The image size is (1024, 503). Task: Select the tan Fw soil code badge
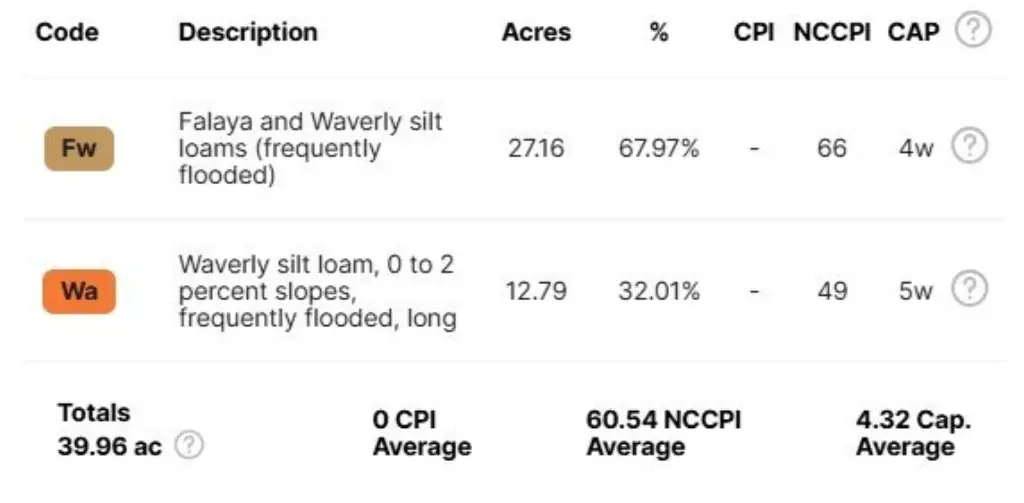coord(79,150)
